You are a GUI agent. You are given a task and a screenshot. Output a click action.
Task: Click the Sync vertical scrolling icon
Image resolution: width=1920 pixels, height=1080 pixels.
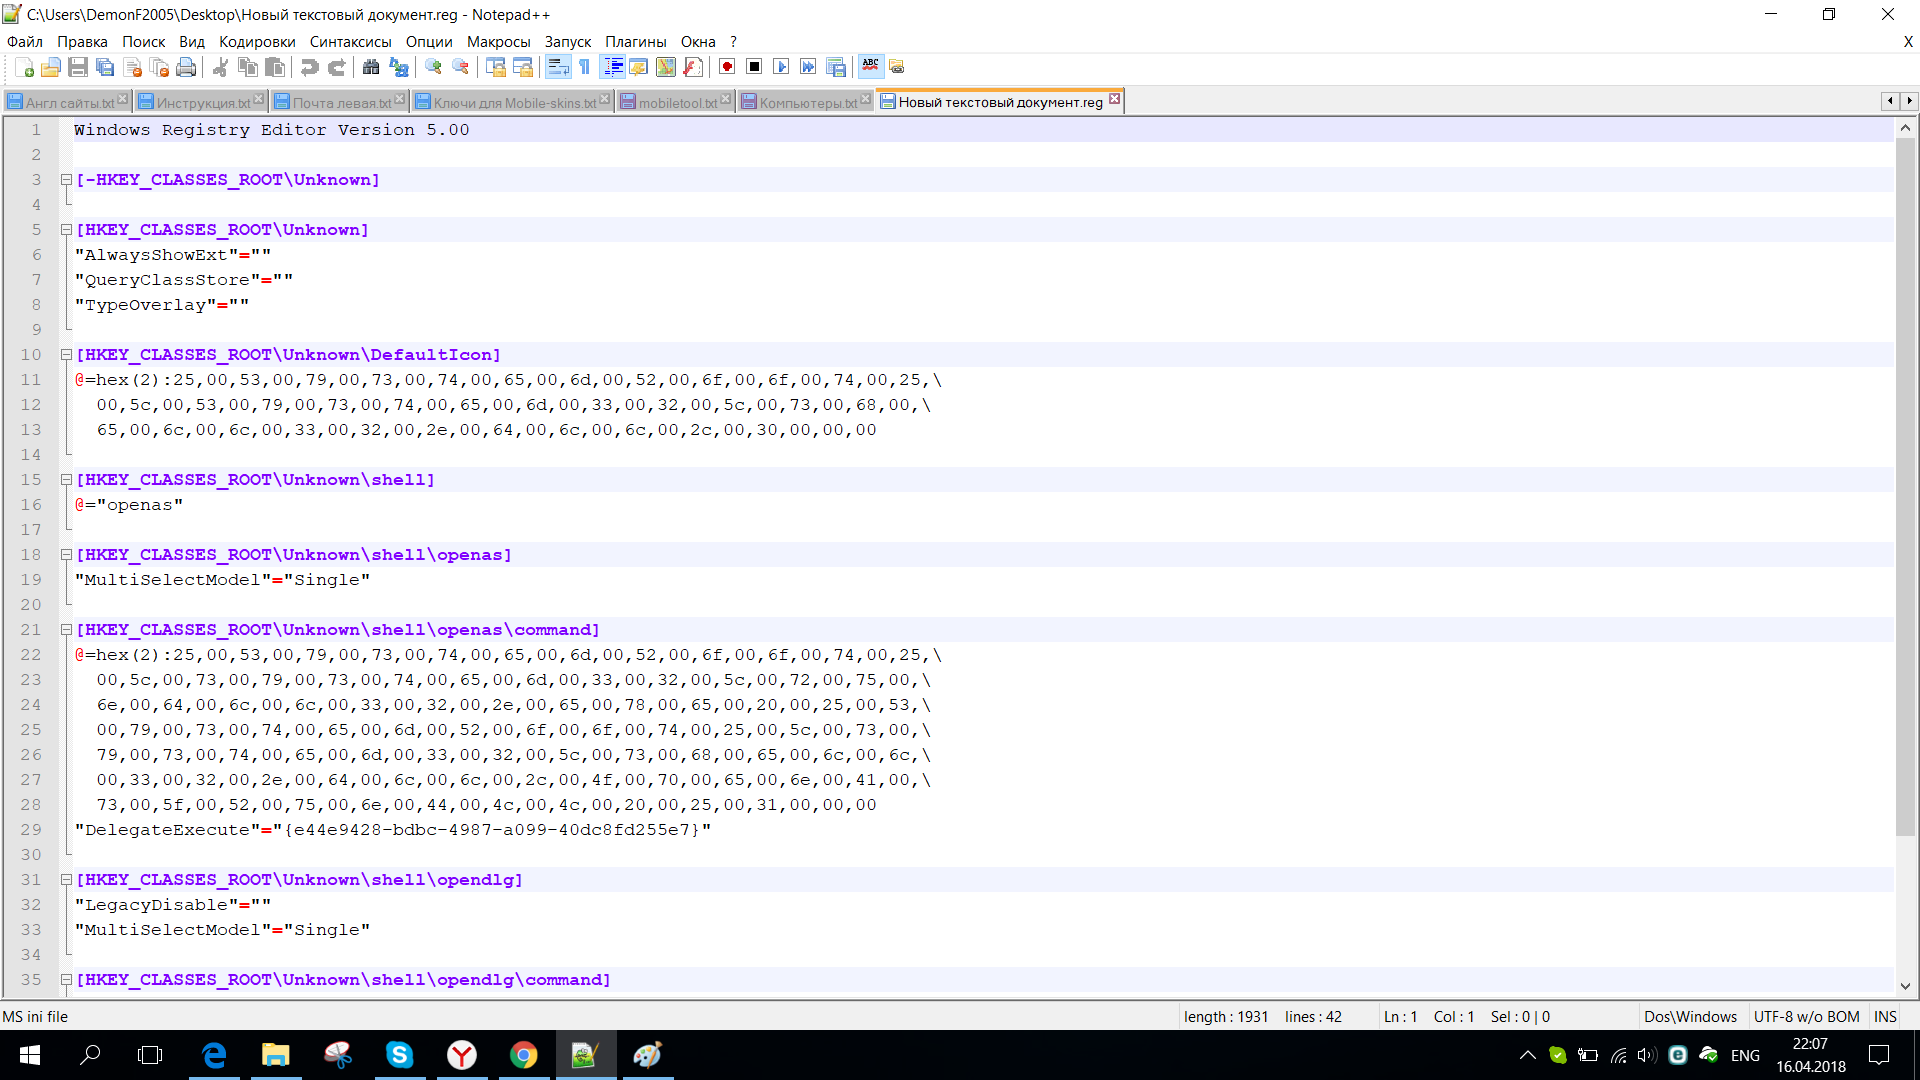(x=495, y=67)
